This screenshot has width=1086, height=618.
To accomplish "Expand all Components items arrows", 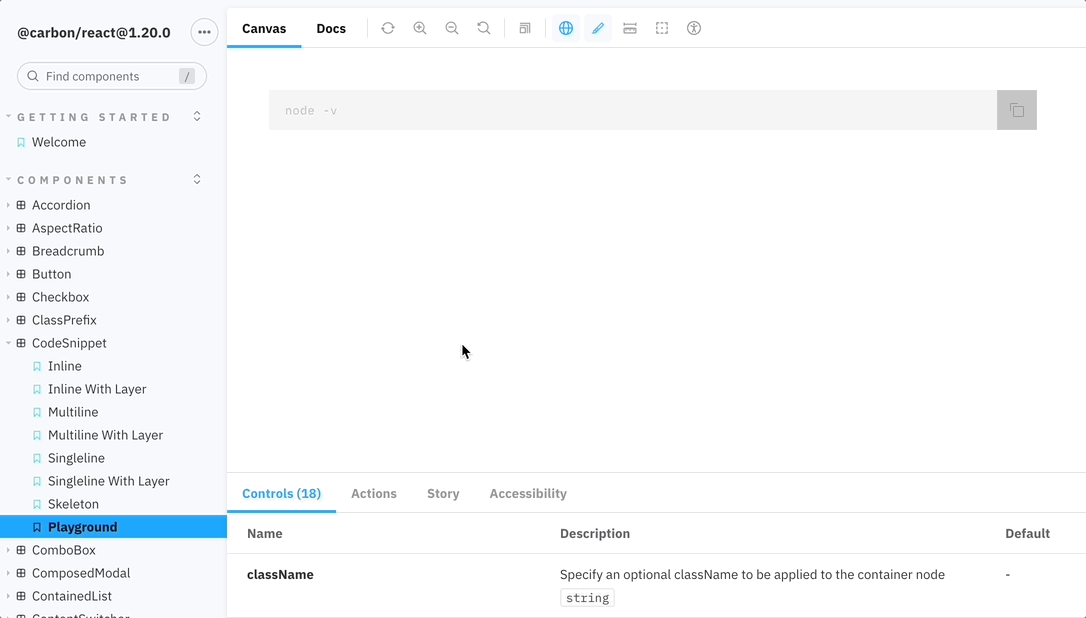I will tap(197, 179).
